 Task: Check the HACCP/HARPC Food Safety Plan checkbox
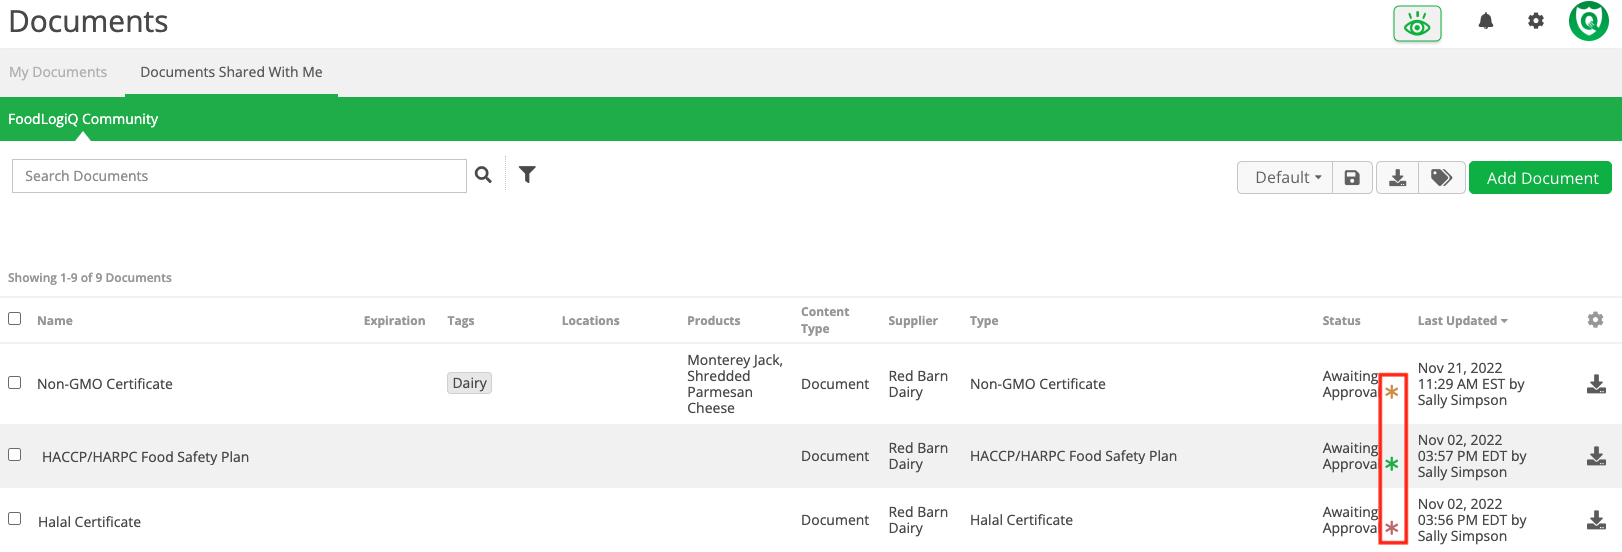14,454
